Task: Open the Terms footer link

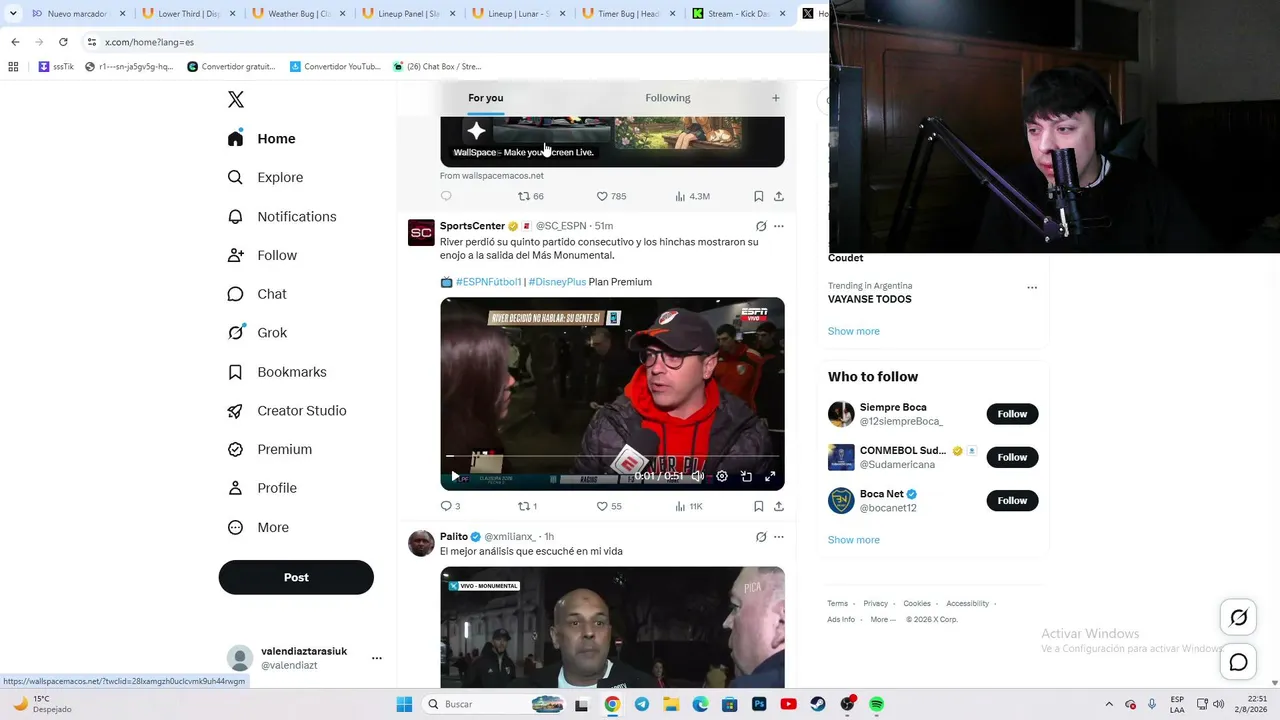Action: point(837,604)
